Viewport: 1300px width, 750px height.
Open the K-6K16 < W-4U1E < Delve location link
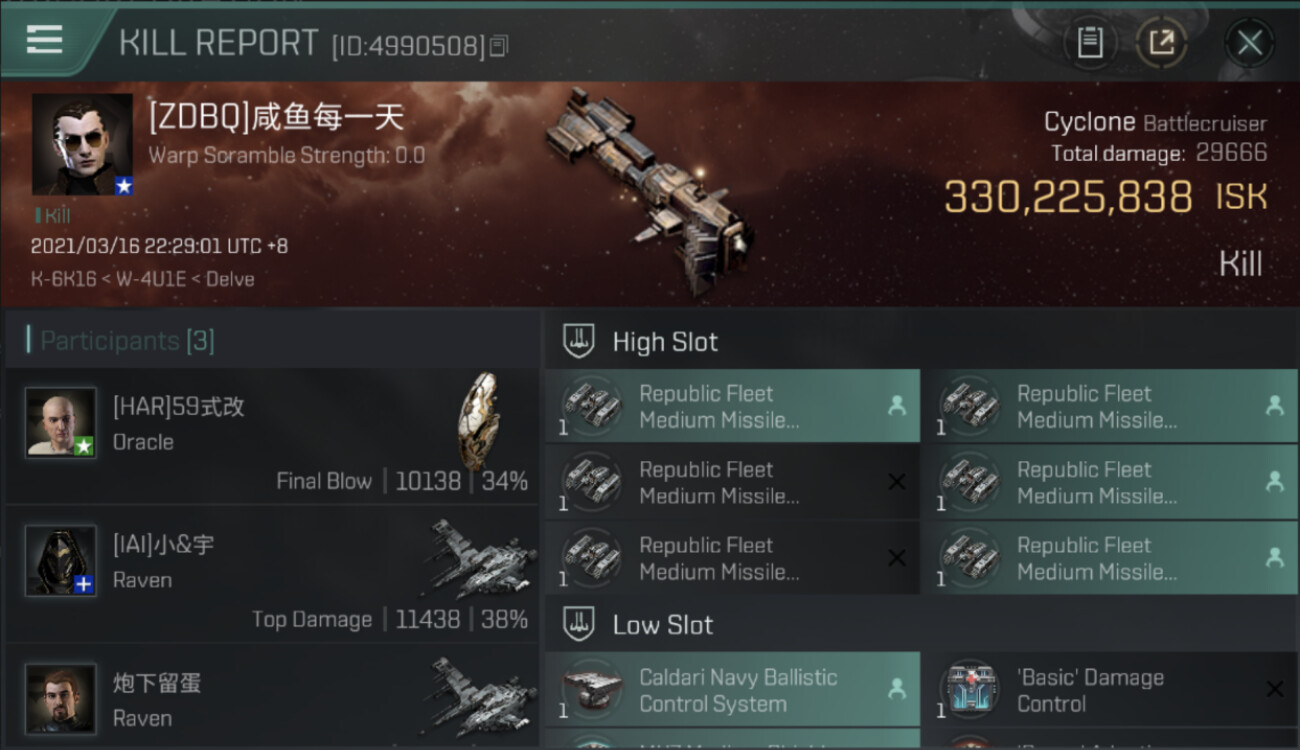(143, 279)
